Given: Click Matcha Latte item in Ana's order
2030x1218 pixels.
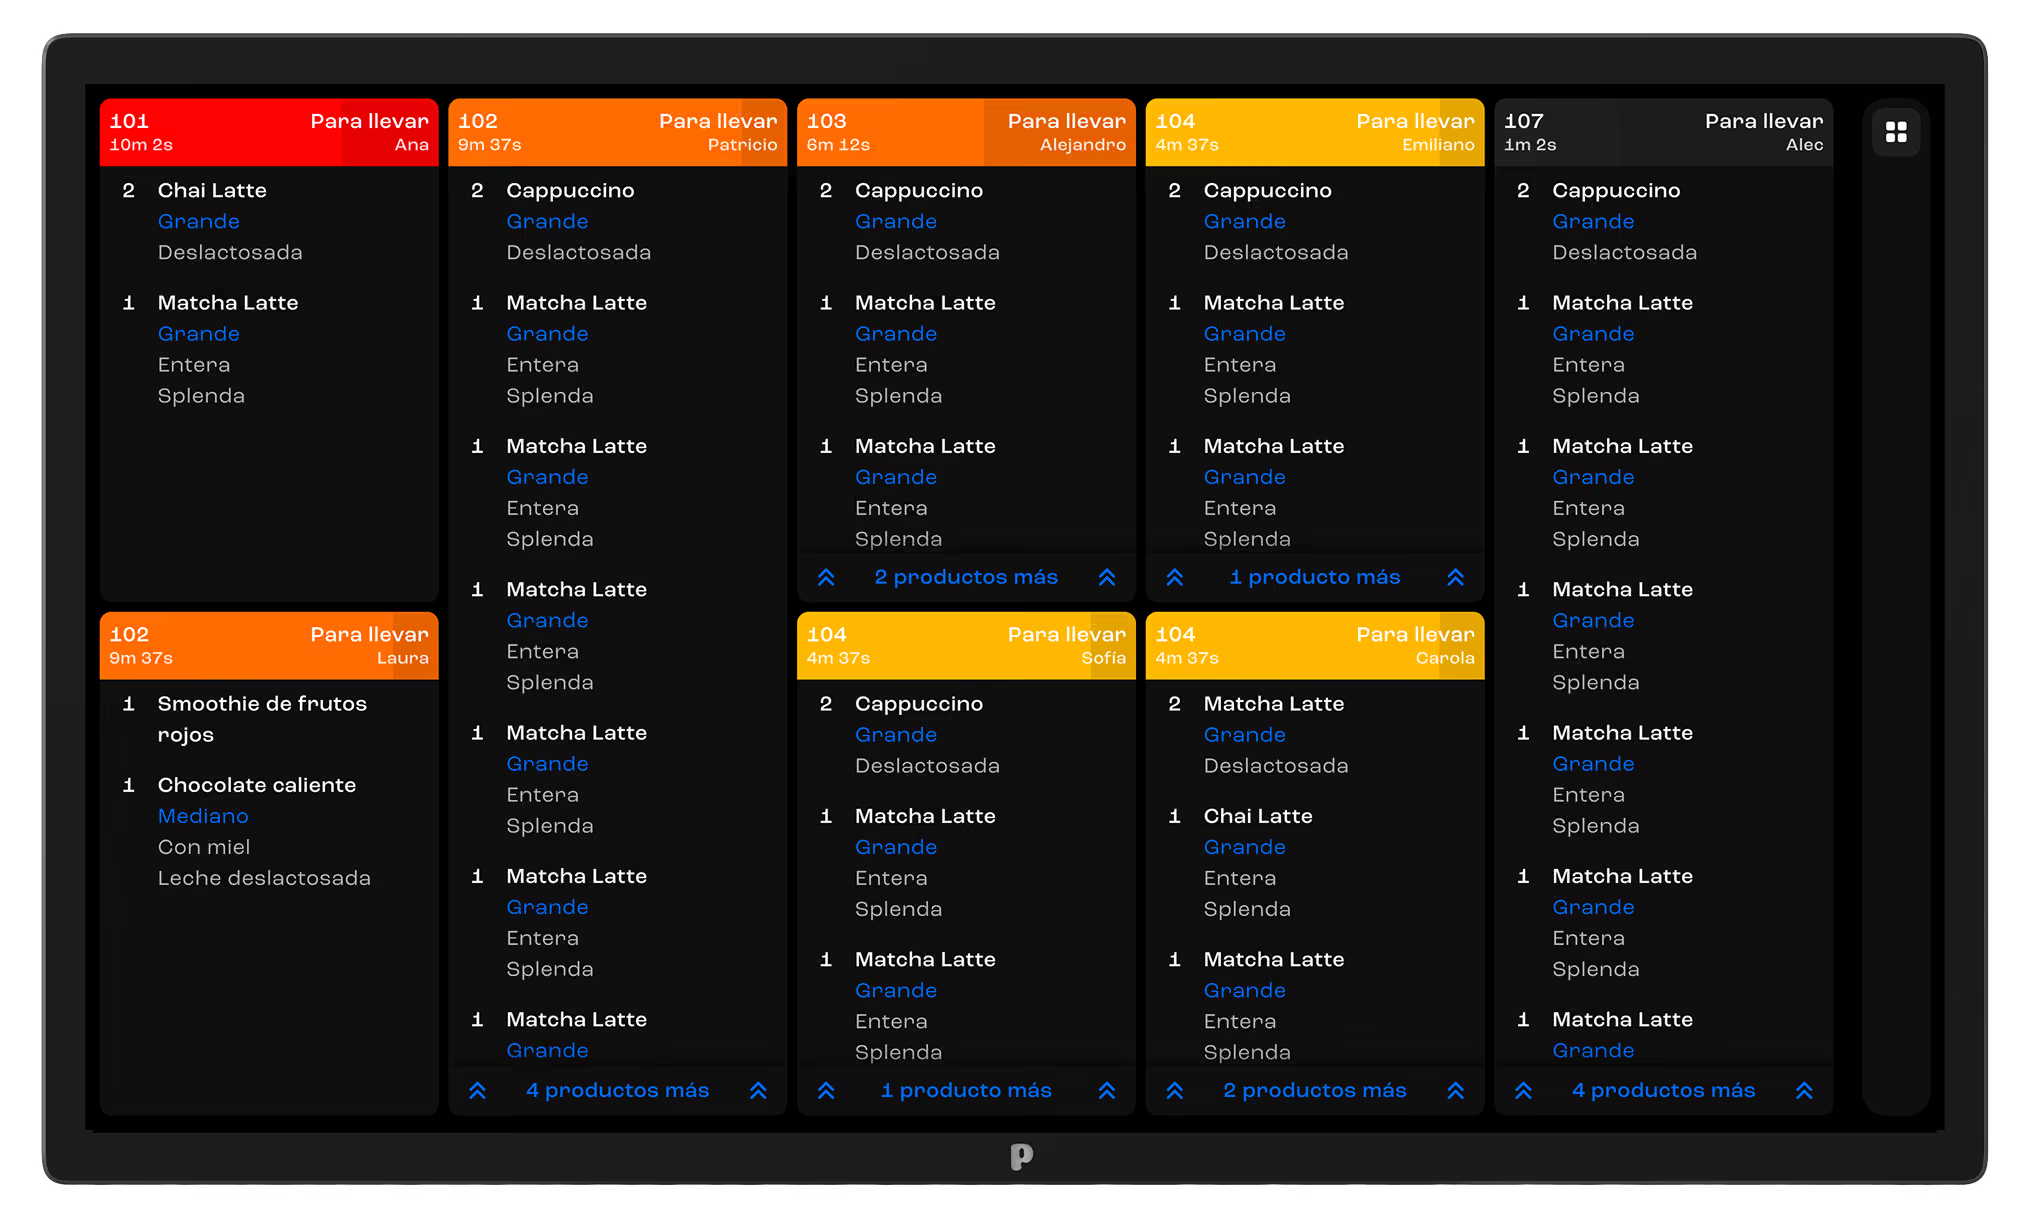Looking at the screenshot, I should click(228, 302).
